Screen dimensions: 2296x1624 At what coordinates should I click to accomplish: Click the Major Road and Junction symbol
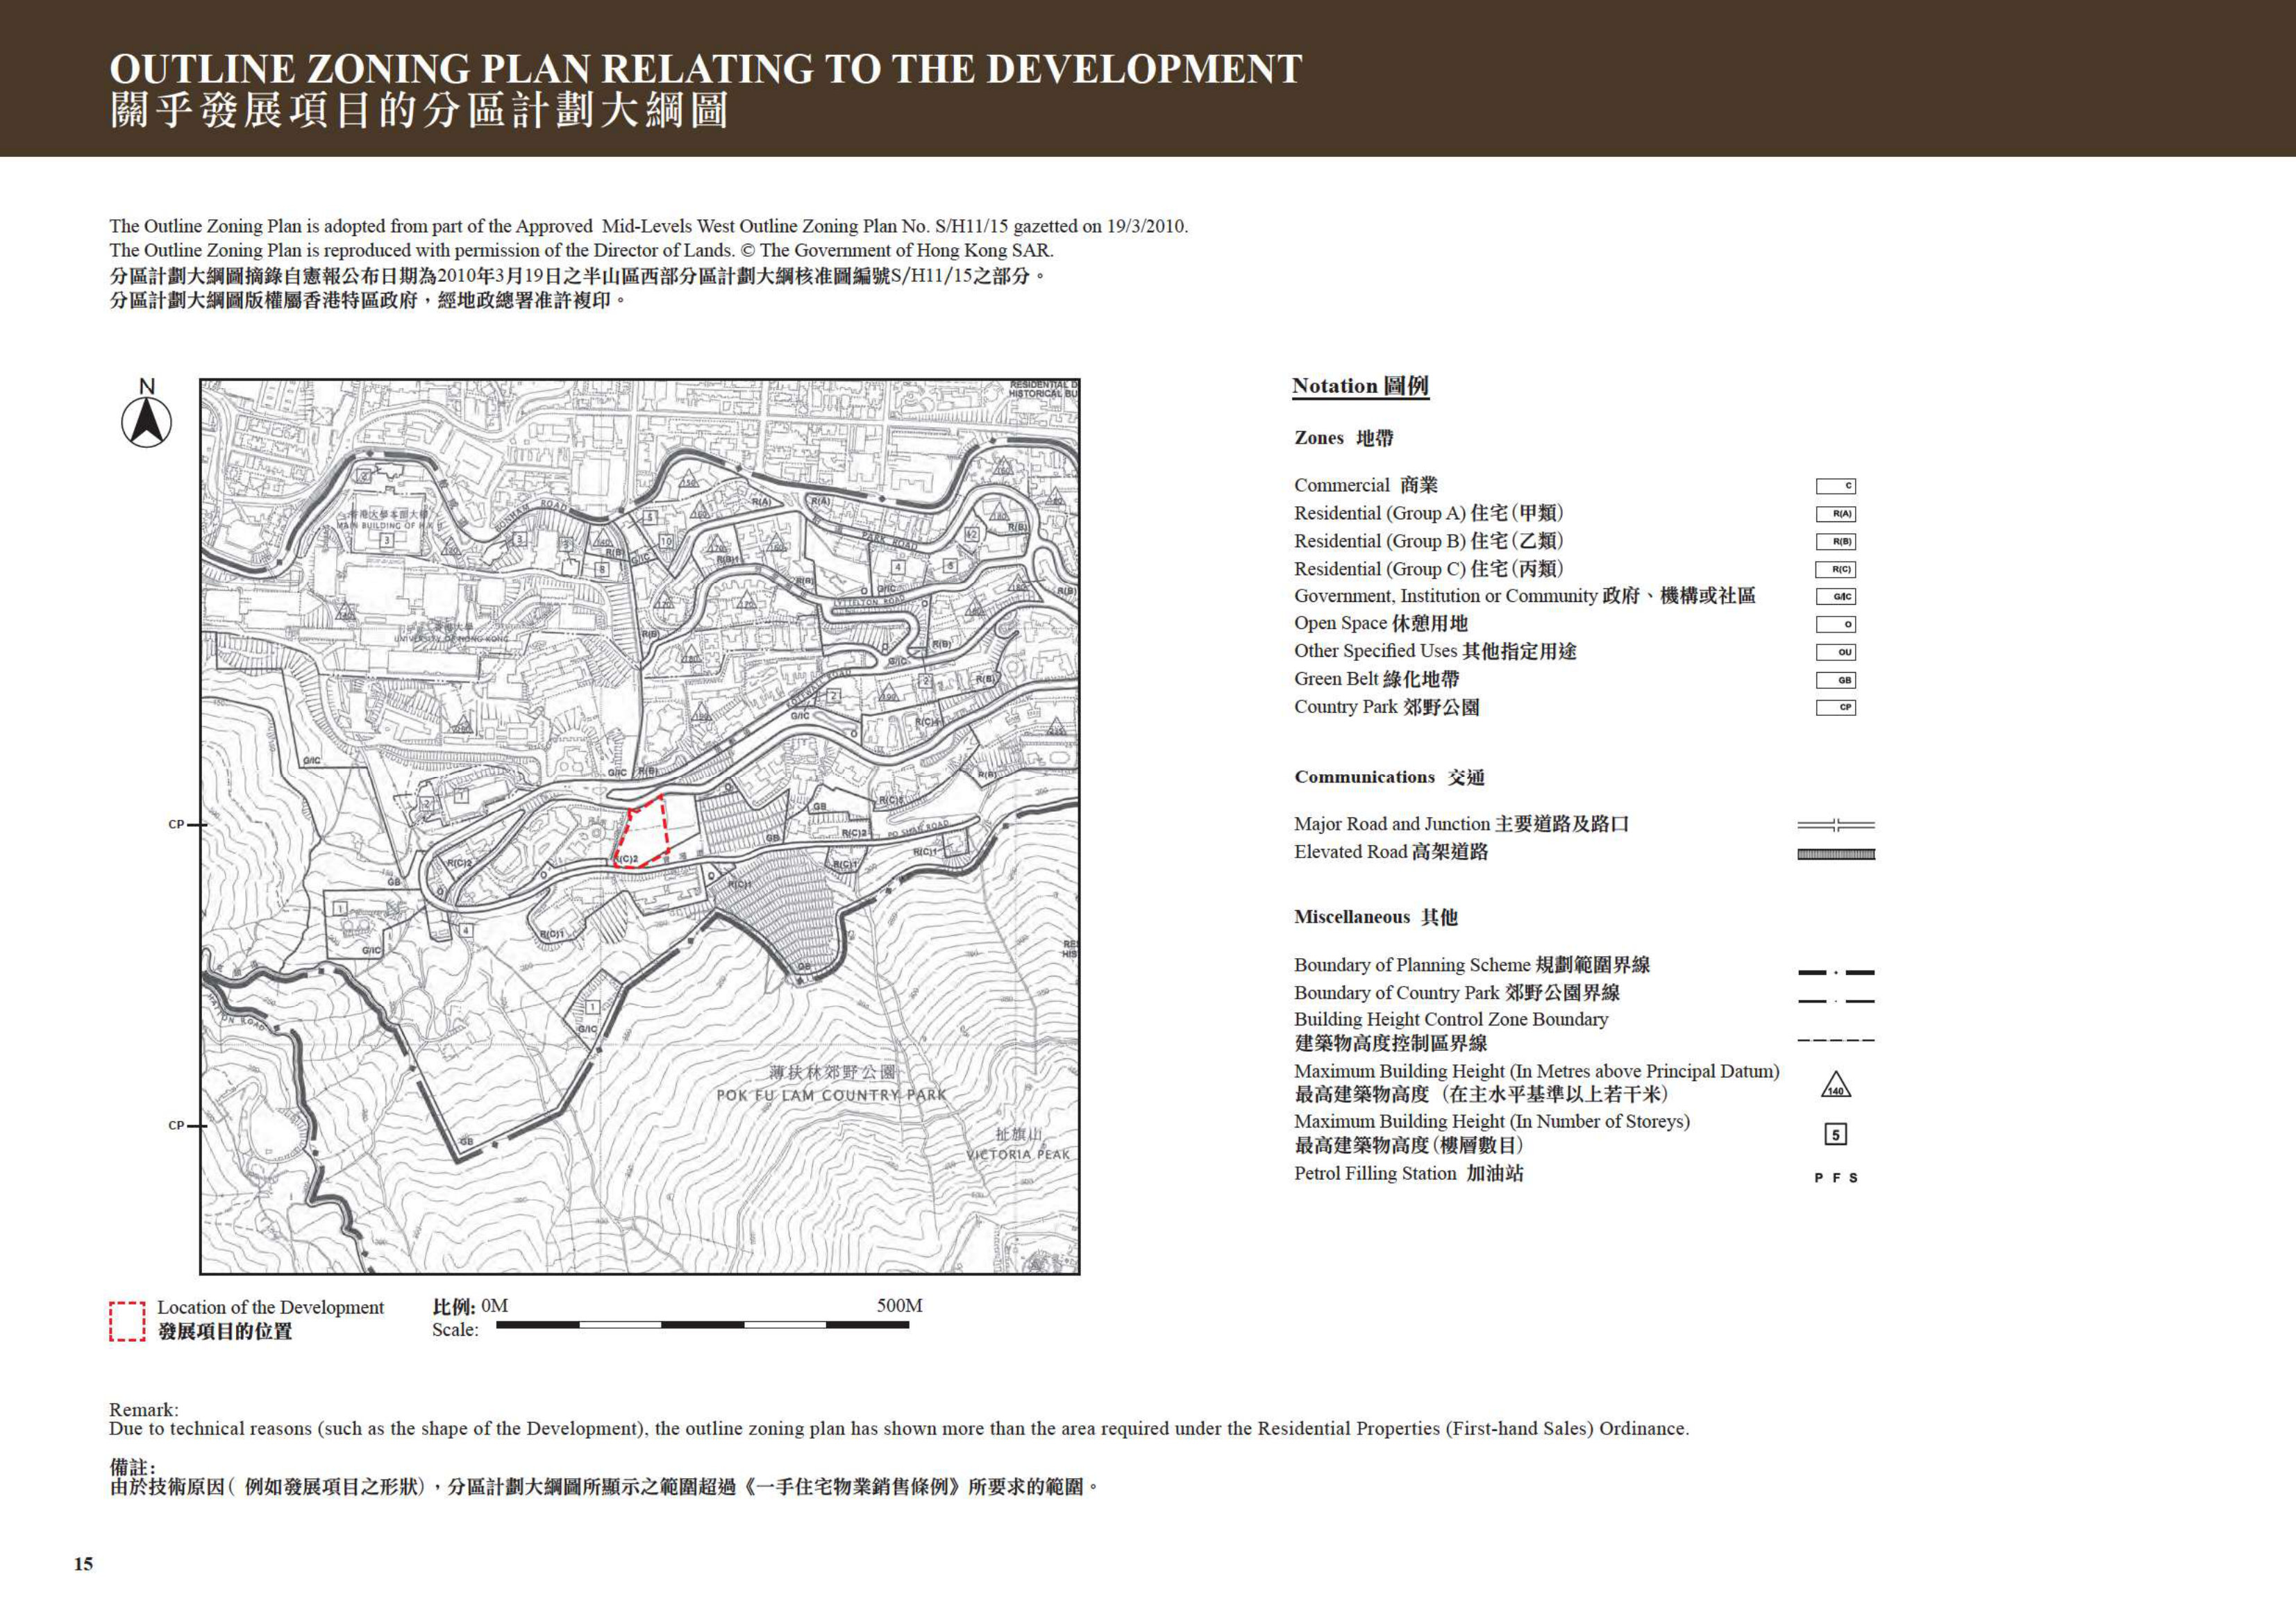pyautogui.click(x=1836, y=825)
